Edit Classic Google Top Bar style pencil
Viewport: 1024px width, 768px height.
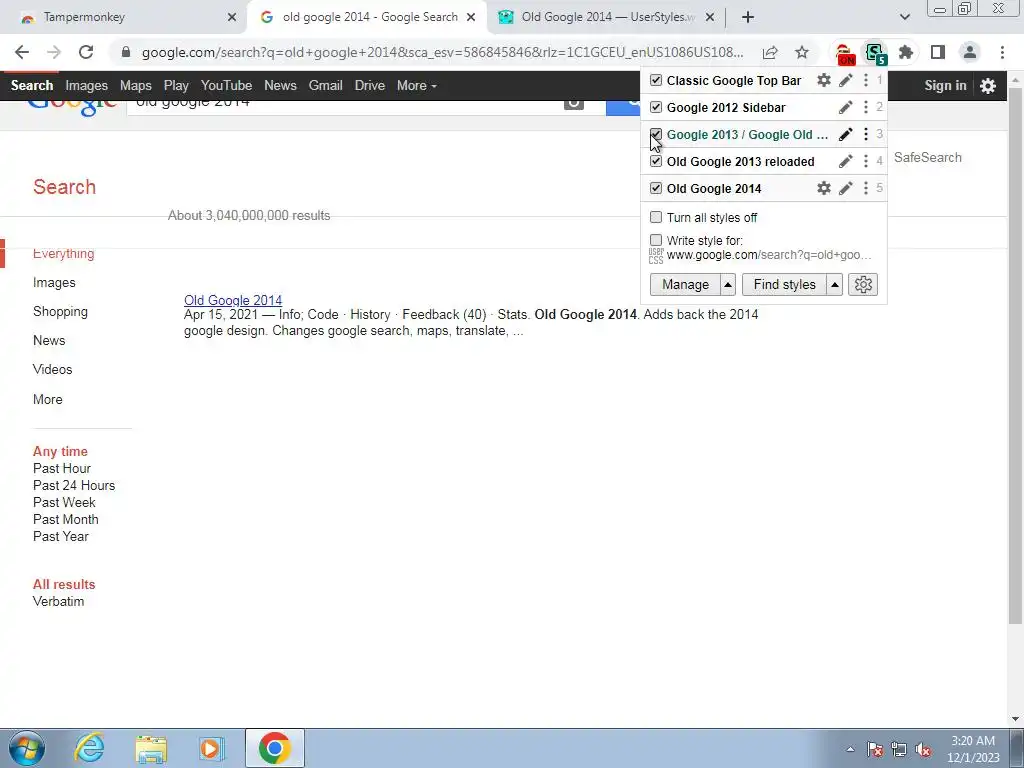pos(846,80)
